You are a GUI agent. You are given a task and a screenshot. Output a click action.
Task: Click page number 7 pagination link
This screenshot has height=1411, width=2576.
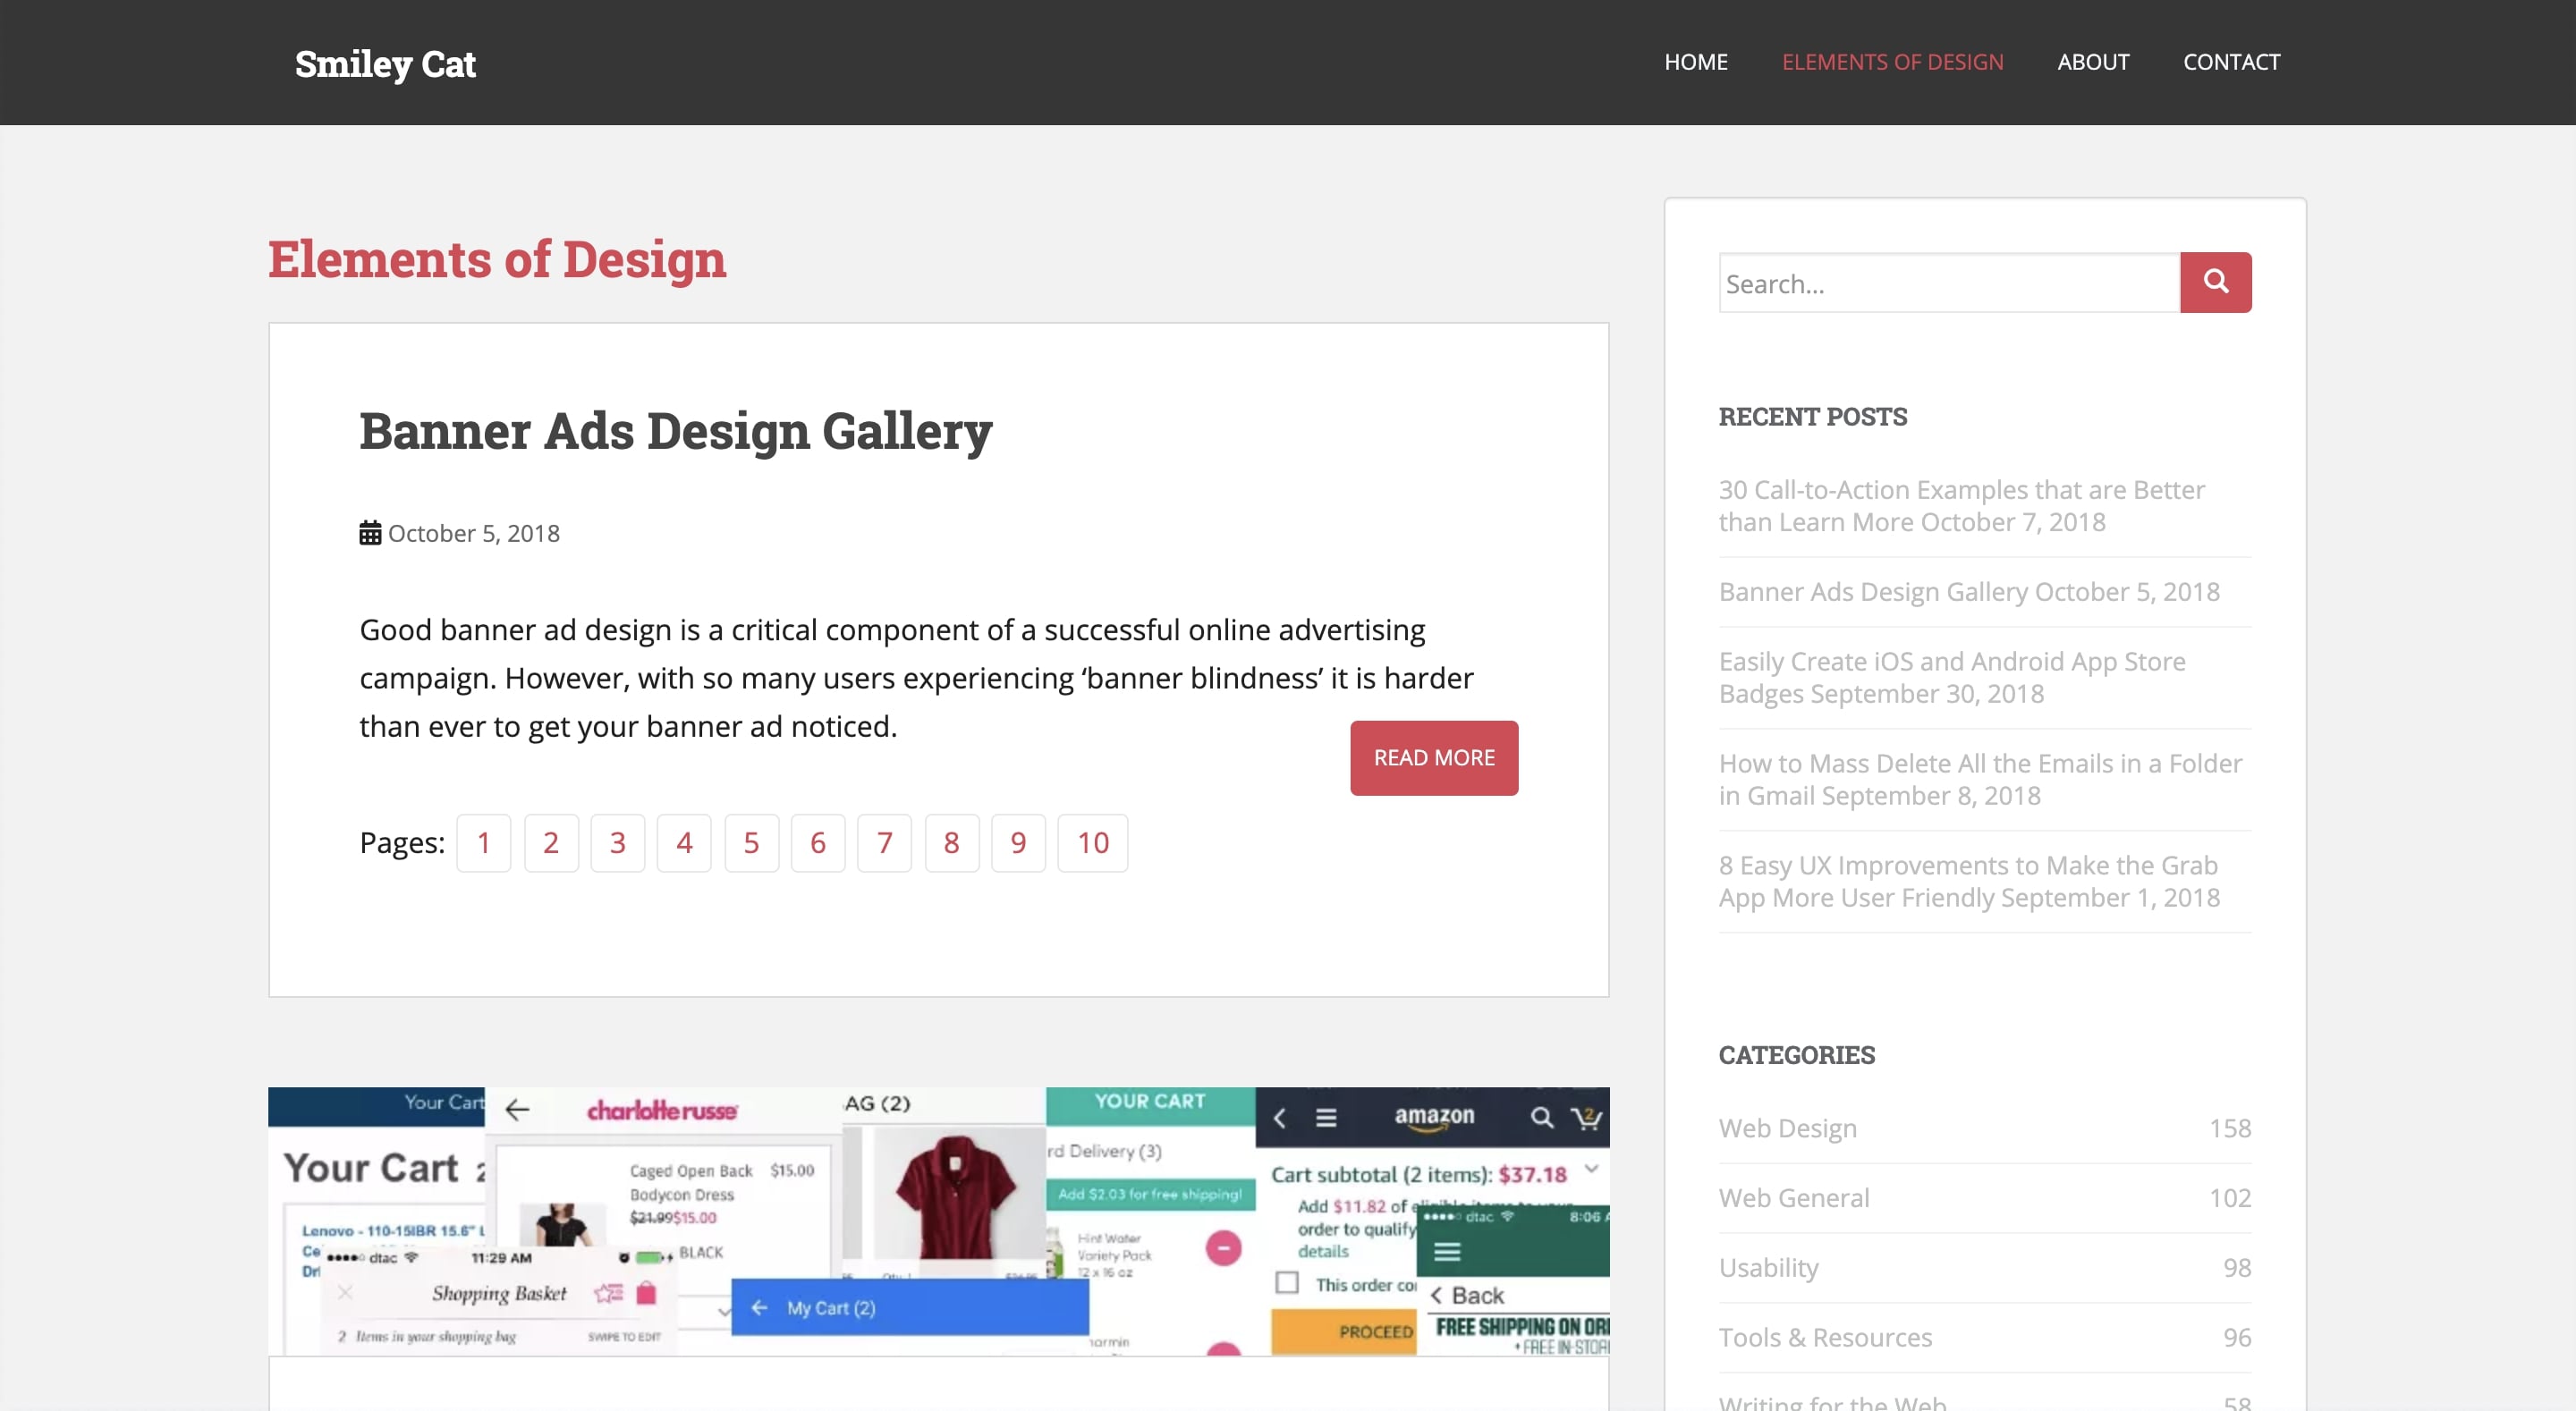click(883, 843)
